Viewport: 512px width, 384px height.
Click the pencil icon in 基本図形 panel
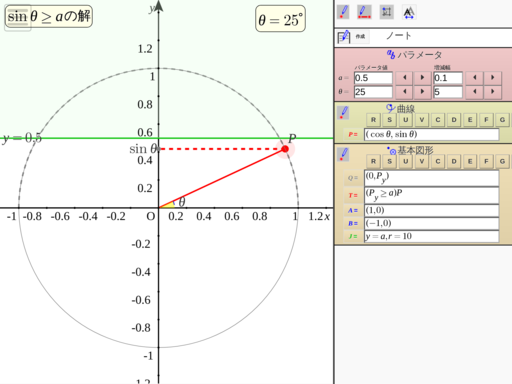[x=343, y=155]
